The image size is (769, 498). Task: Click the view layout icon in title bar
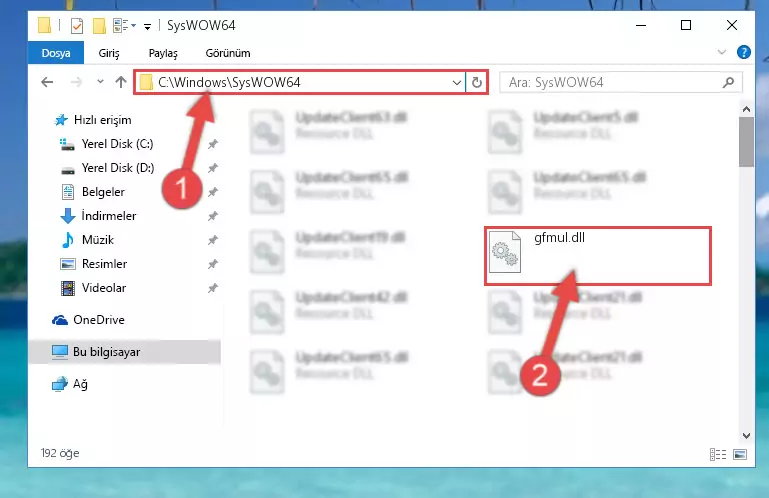[x=124, y=25]
